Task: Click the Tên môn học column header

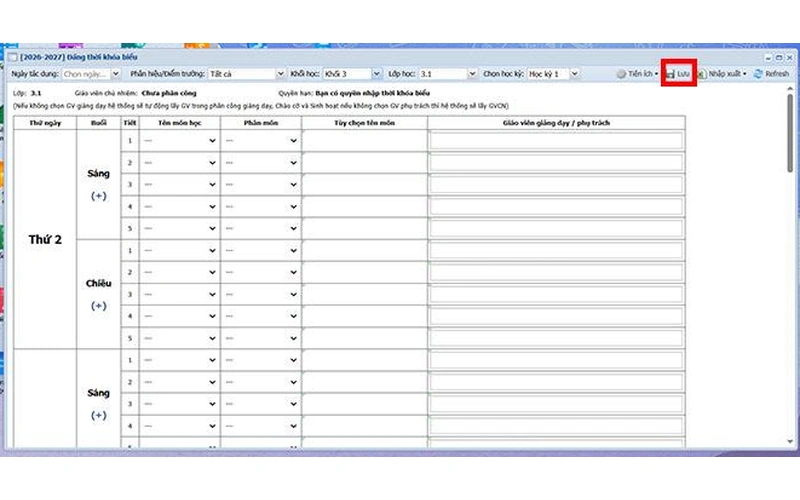Action: 180,123
